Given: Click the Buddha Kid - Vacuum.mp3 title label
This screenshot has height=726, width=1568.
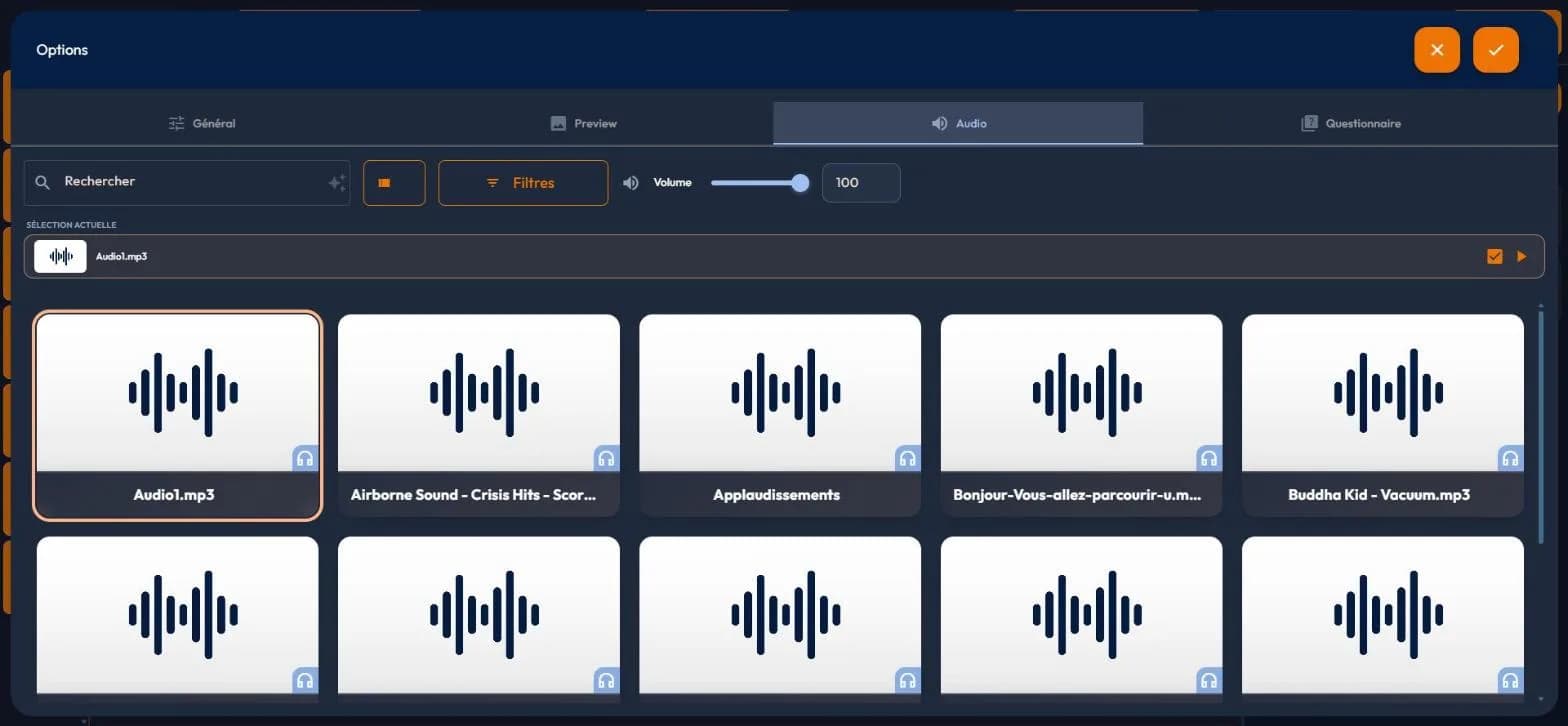Looking at the screenshot, I should tap(1380, 495).
